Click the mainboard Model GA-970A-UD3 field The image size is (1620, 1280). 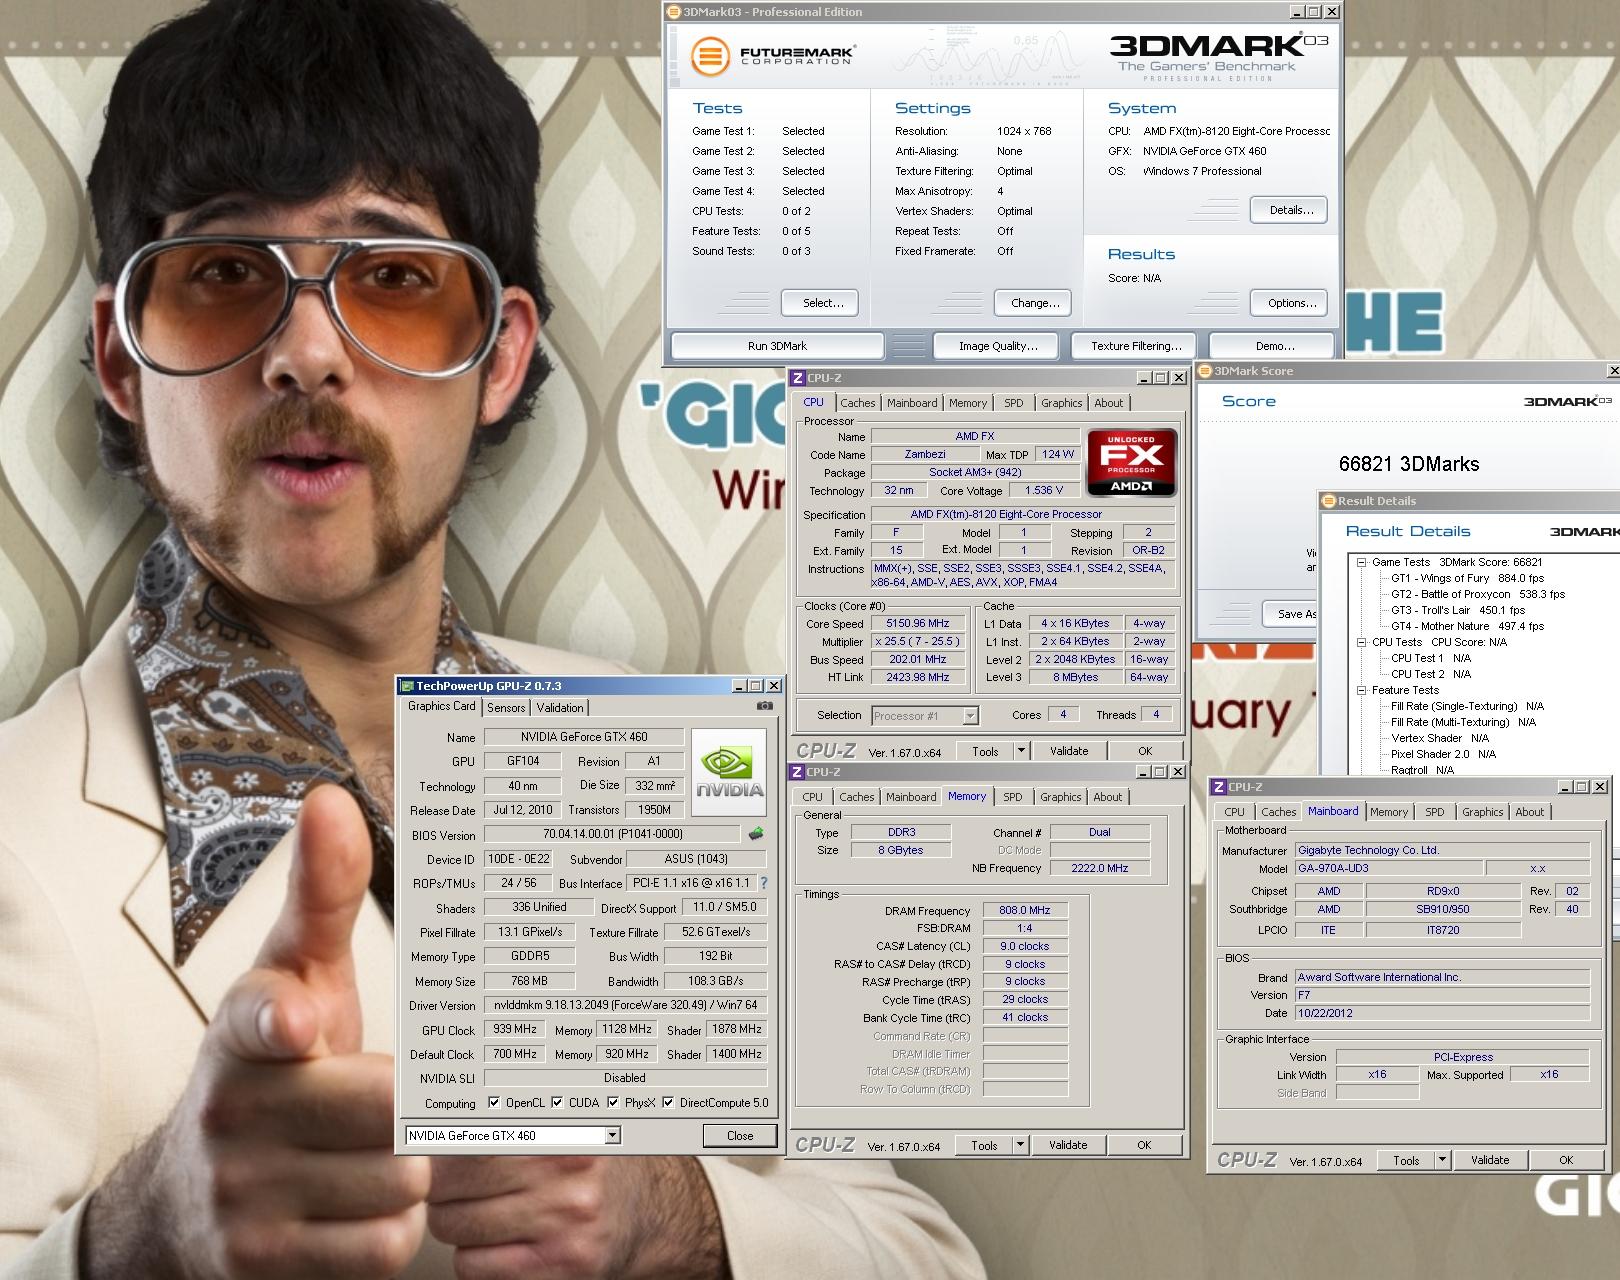(x=1388, y=868)
